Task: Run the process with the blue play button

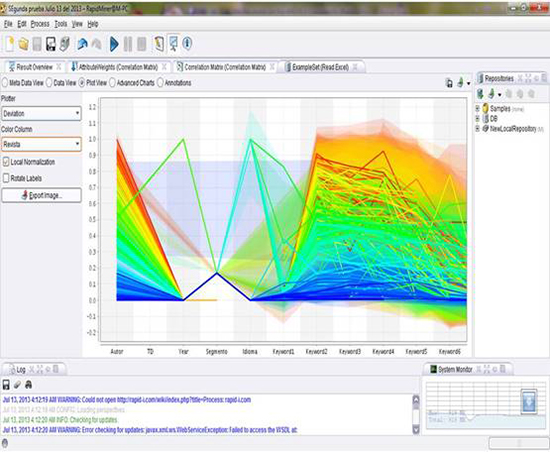Action: pyautogui.click(x=114, y=45)
